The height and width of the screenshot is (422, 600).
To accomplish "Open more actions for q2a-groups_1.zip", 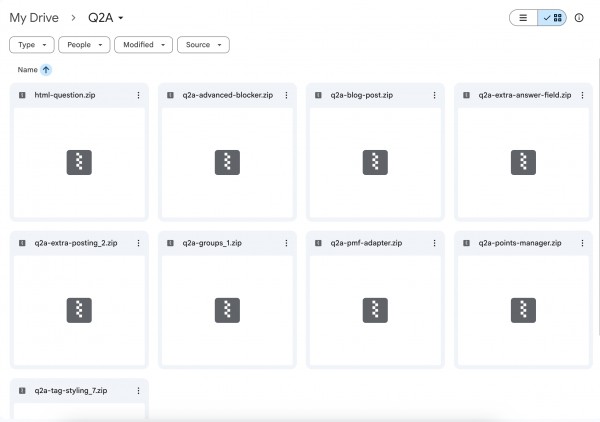I will 286,243.
